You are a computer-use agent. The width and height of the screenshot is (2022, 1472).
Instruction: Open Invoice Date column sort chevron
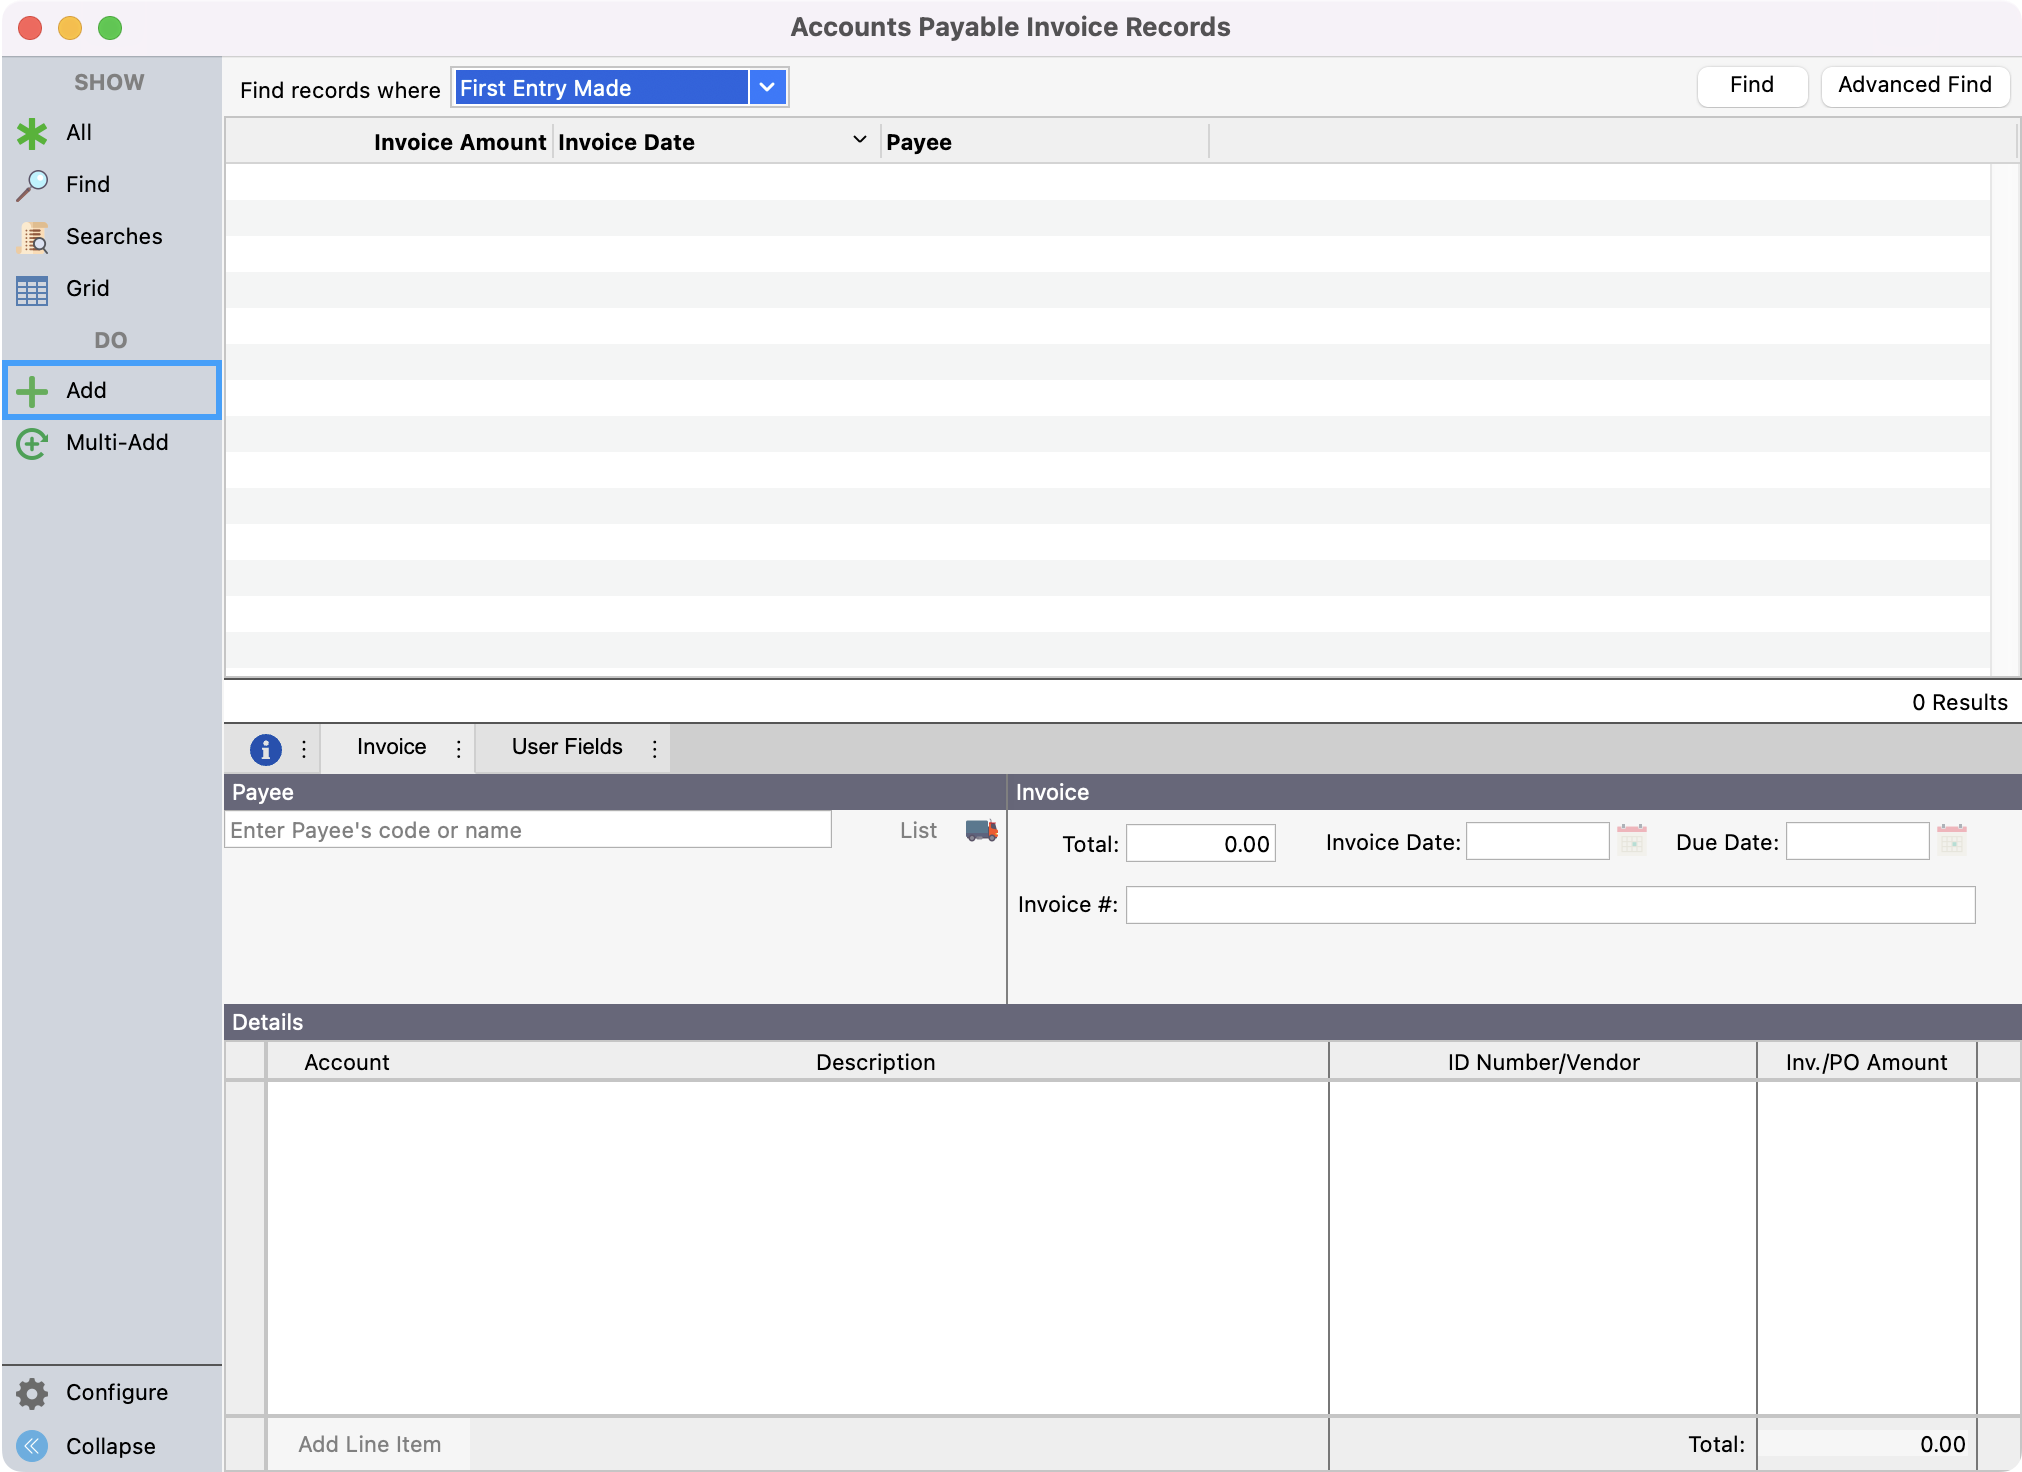coord(859,141)
